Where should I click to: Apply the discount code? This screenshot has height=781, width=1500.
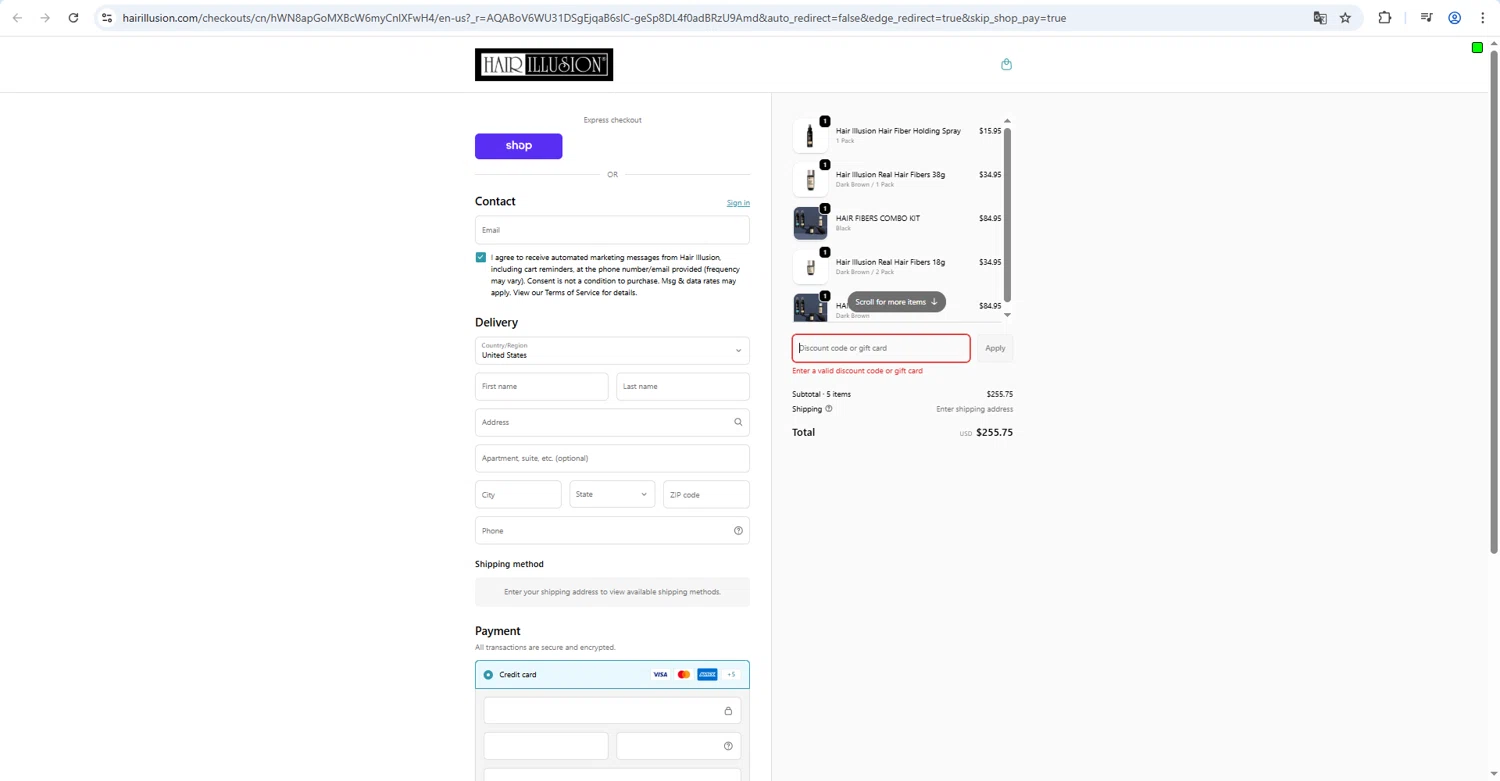pyautogui.click(x=995, y=348)
